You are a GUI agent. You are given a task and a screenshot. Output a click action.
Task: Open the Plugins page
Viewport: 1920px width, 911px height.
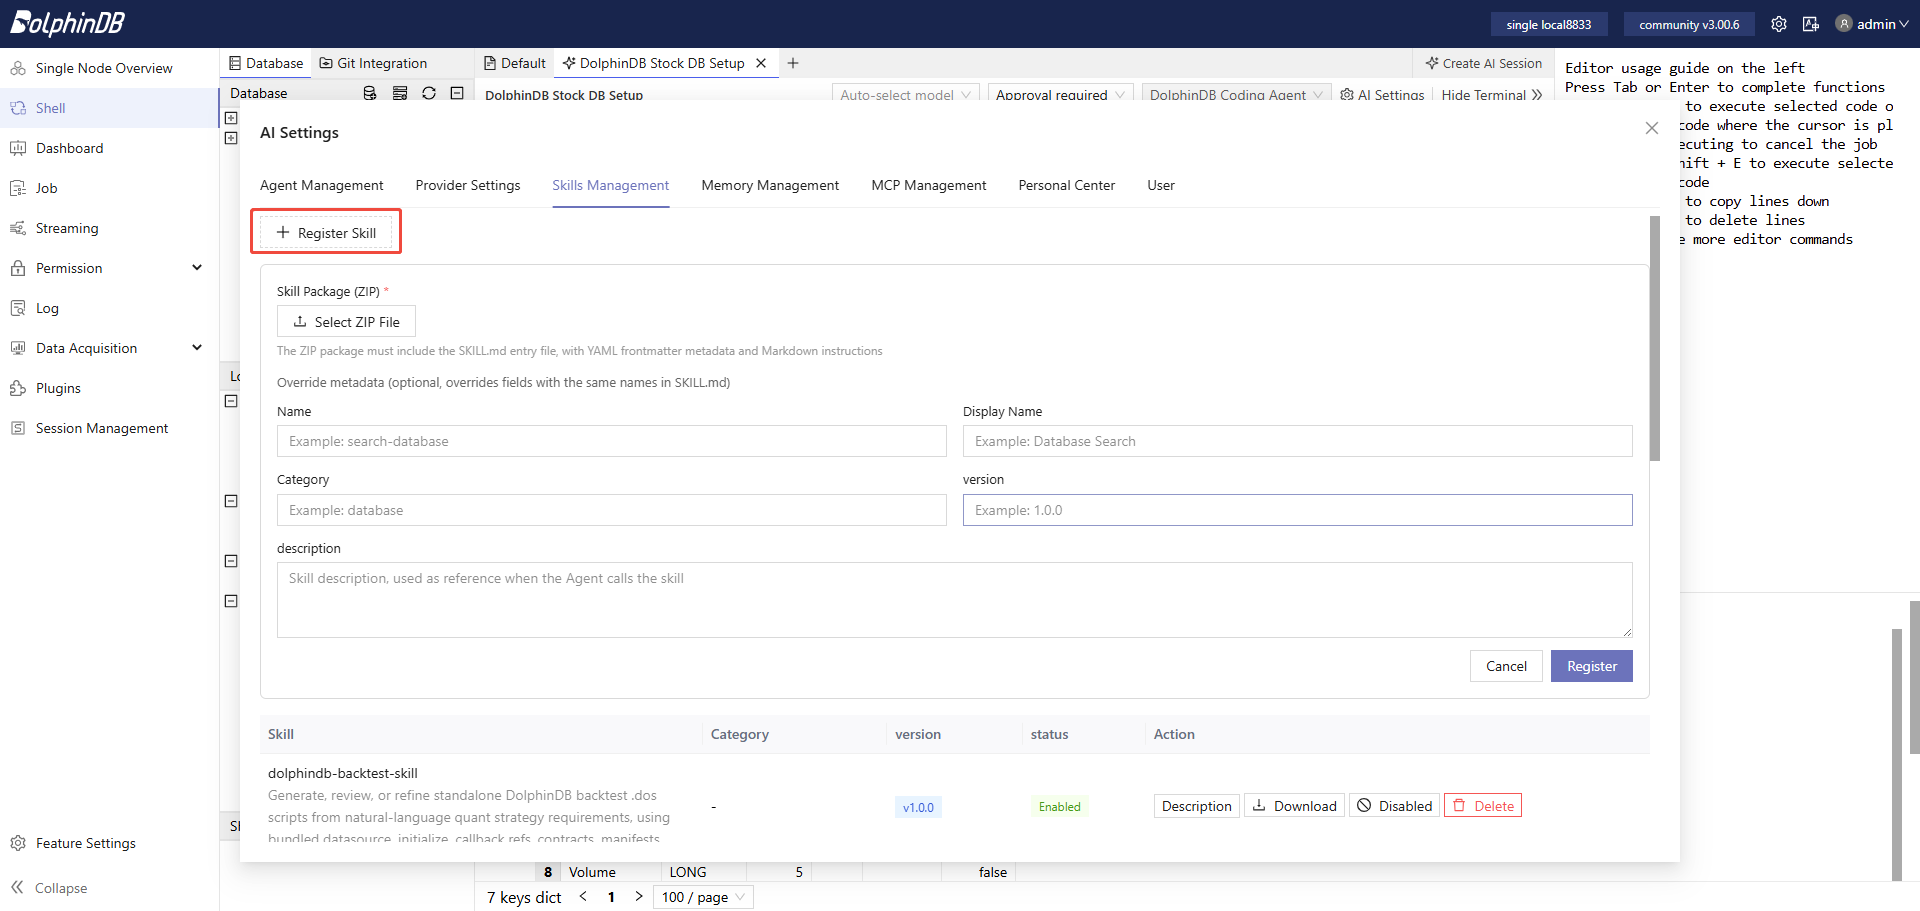pyautogui.click(x=58, y=388)
